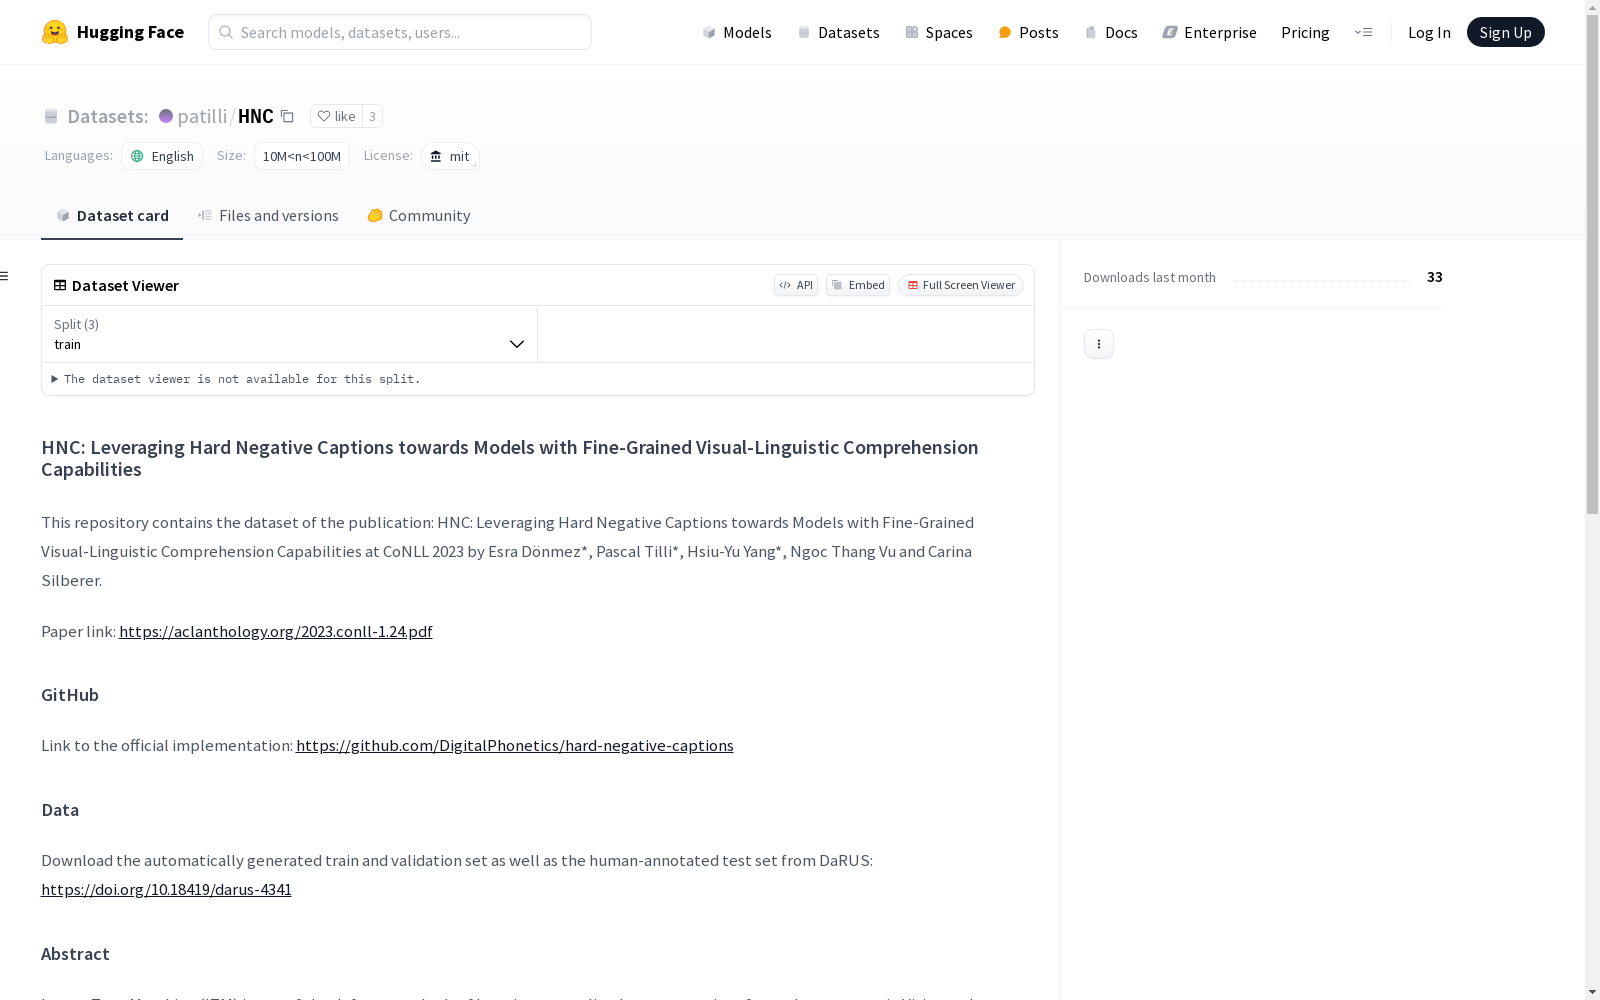This screenshot has width=1600, height=1000.
Task: Open the Full Screen Viewer
Action: coord(961,285)
